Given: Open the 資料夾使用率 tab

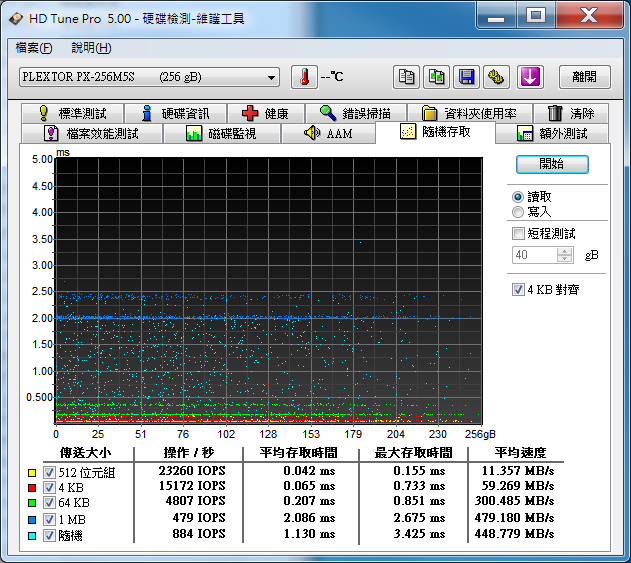Looking at the screenshot, I should pyautogui.click(x=470, y=113).
